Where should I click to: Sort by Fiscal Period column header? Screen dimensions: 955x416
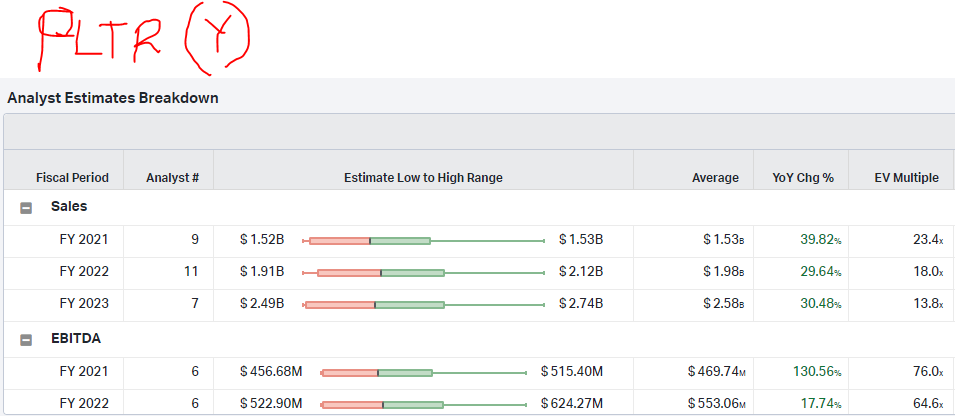[x=72, y=178]
